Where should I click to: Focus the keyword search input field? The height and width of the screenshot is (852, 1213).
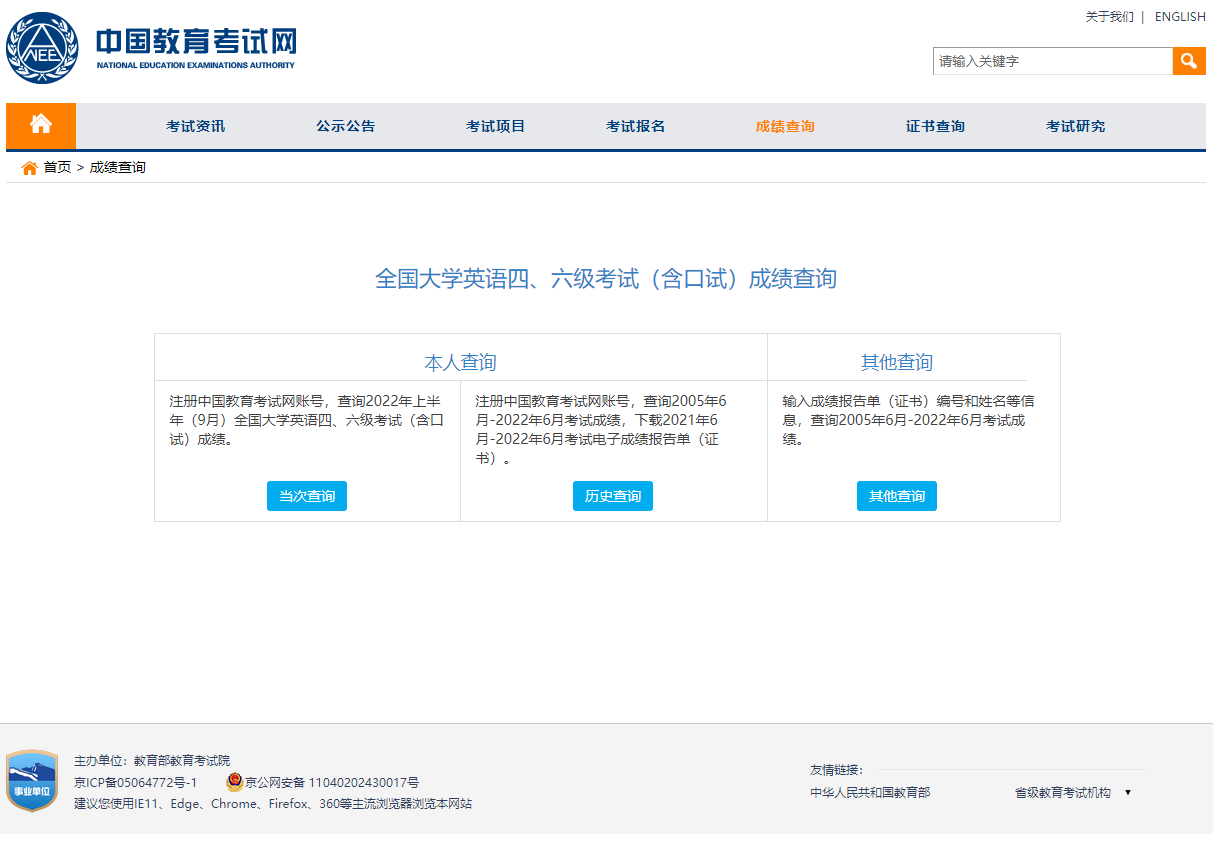pos(1052,61)
